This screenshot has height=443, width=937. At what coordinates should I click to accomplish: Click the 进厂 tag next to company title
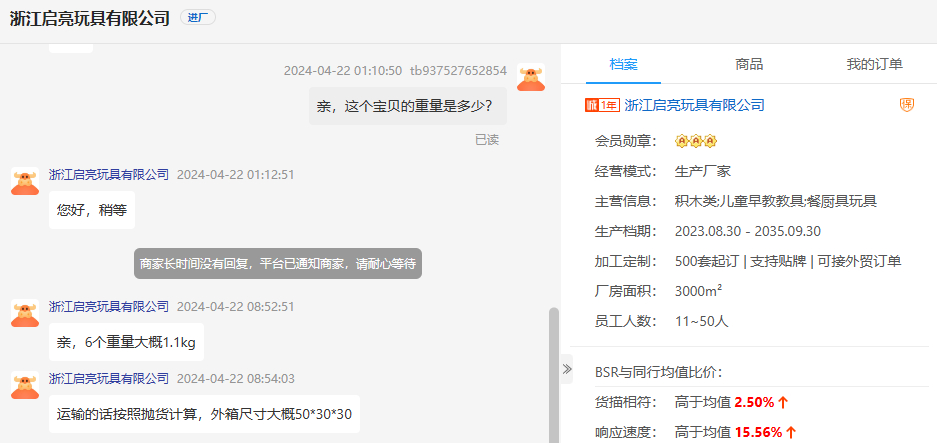[x=198, y=18]
